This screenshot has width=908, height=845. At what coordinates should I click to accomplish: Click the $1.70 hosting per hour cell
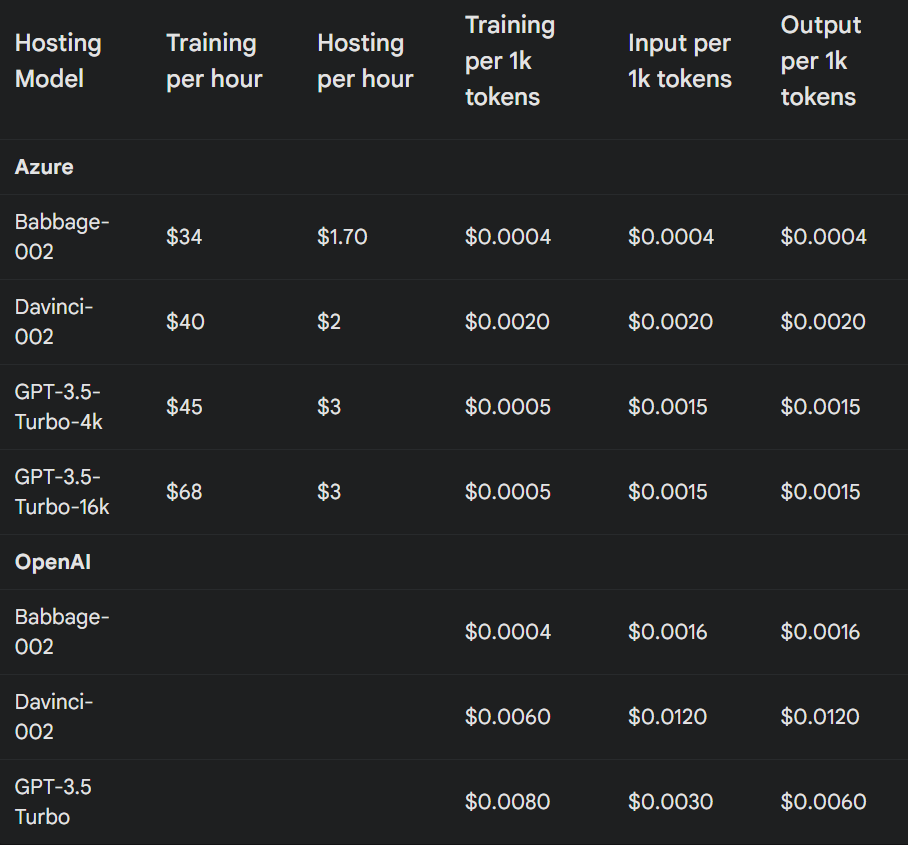342,237
